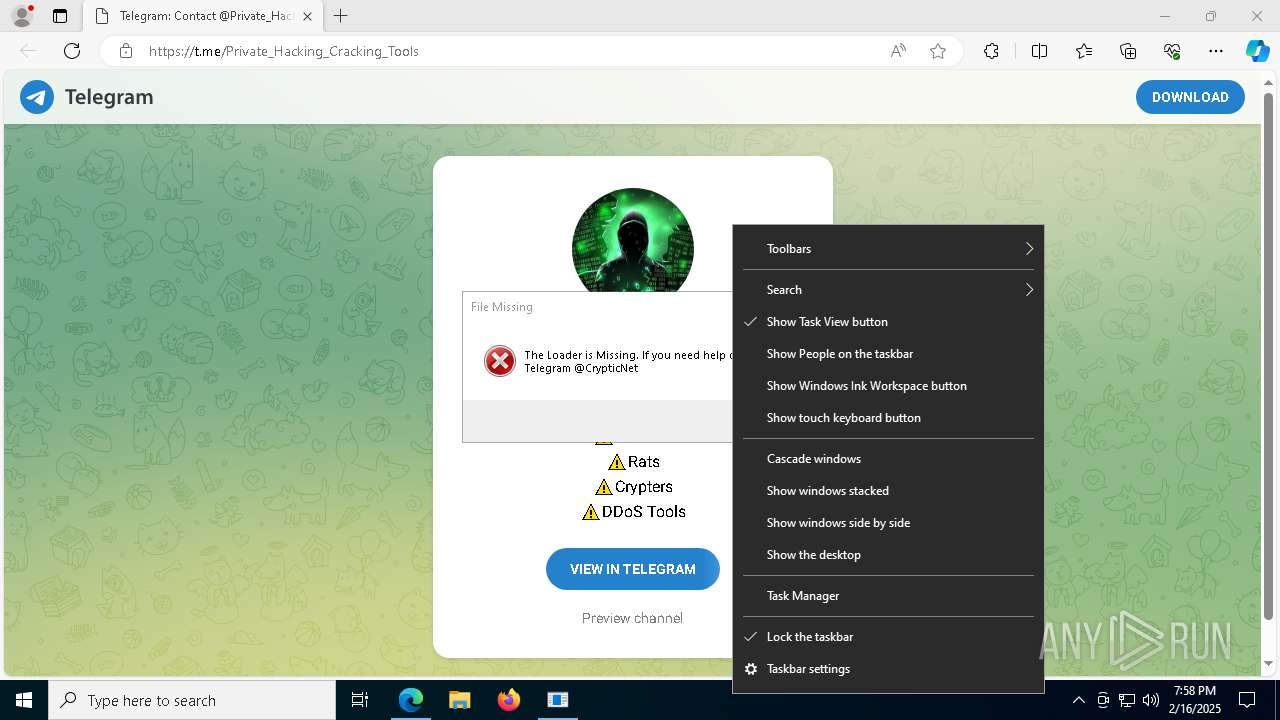Screen dimensions: 1280x720
Task: Click the blue DOWNLOAD button
Action: click(1190, 97)
